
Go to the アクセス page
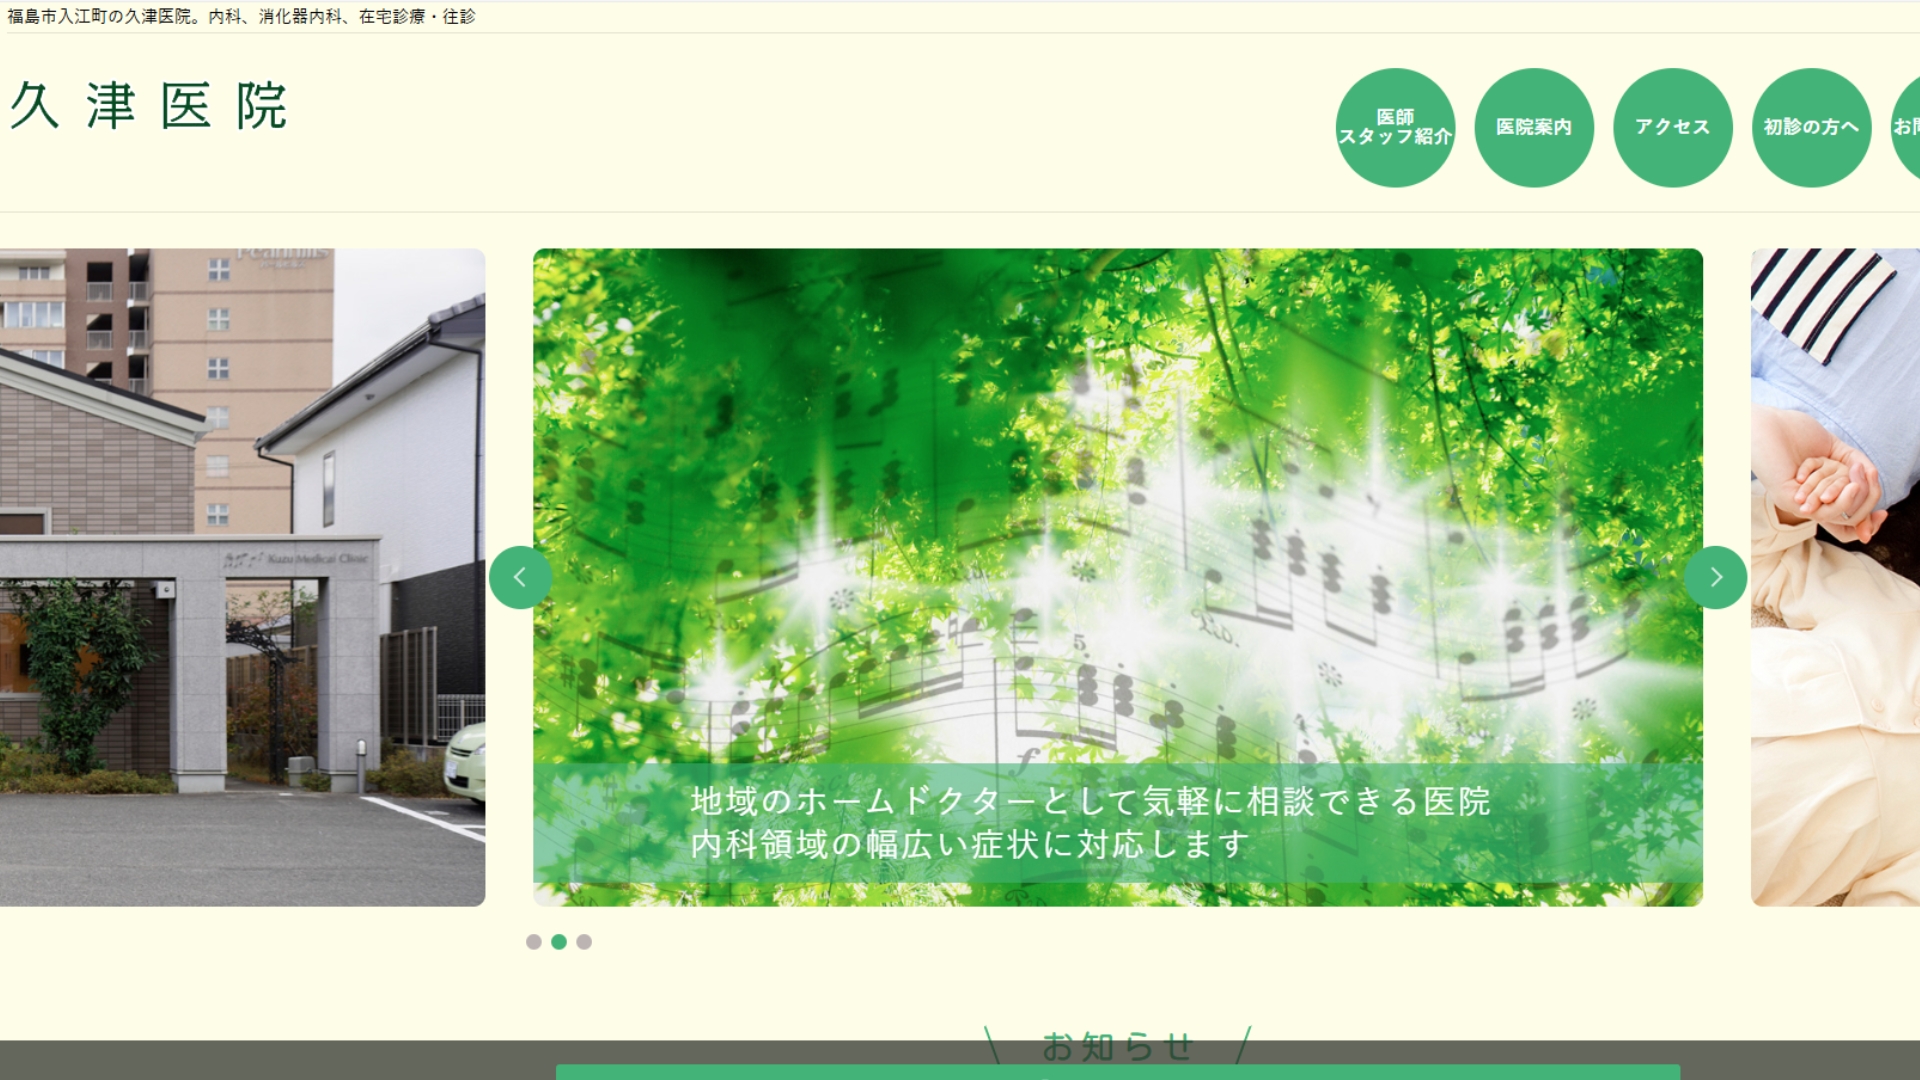(1672, 127)
